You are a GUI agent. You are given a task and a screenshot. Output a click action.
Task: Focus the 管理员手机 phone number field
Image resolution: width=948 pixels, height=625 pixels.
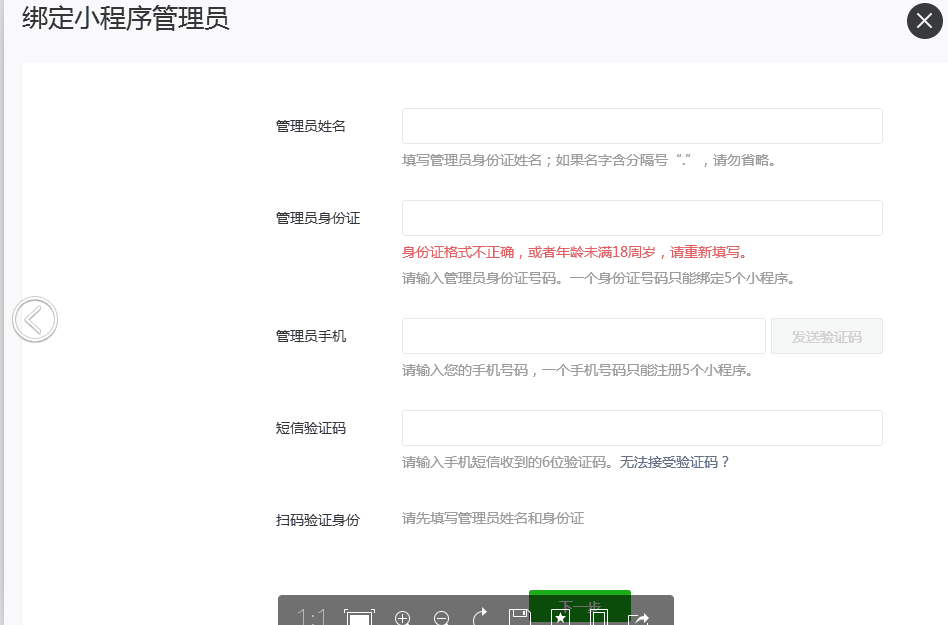click(584, 336)
